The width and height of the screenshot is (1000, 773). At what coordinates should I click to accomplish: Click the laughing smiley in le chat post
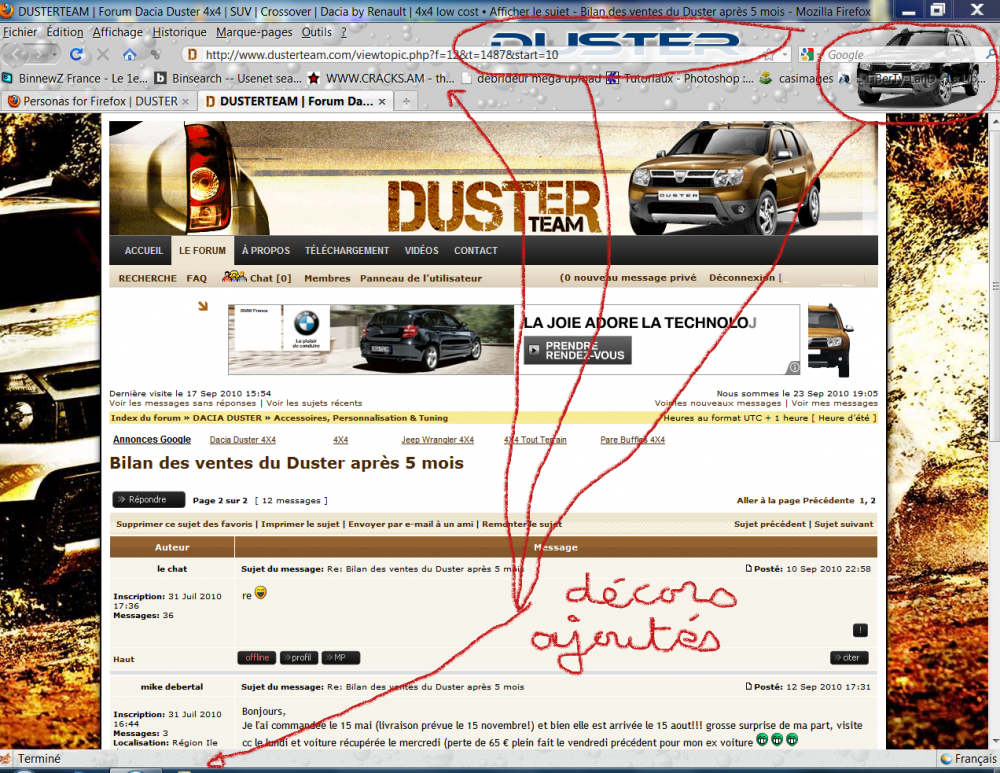(261, 593)
